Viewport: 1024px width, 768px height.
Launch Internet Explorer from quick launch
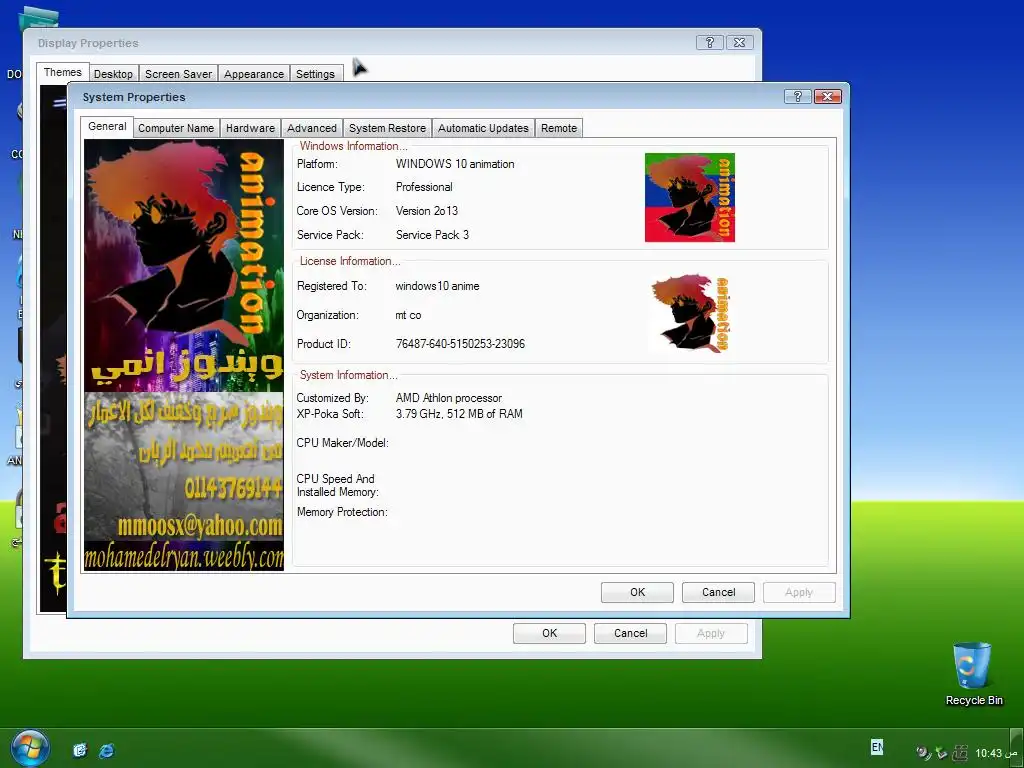point(106,750)
